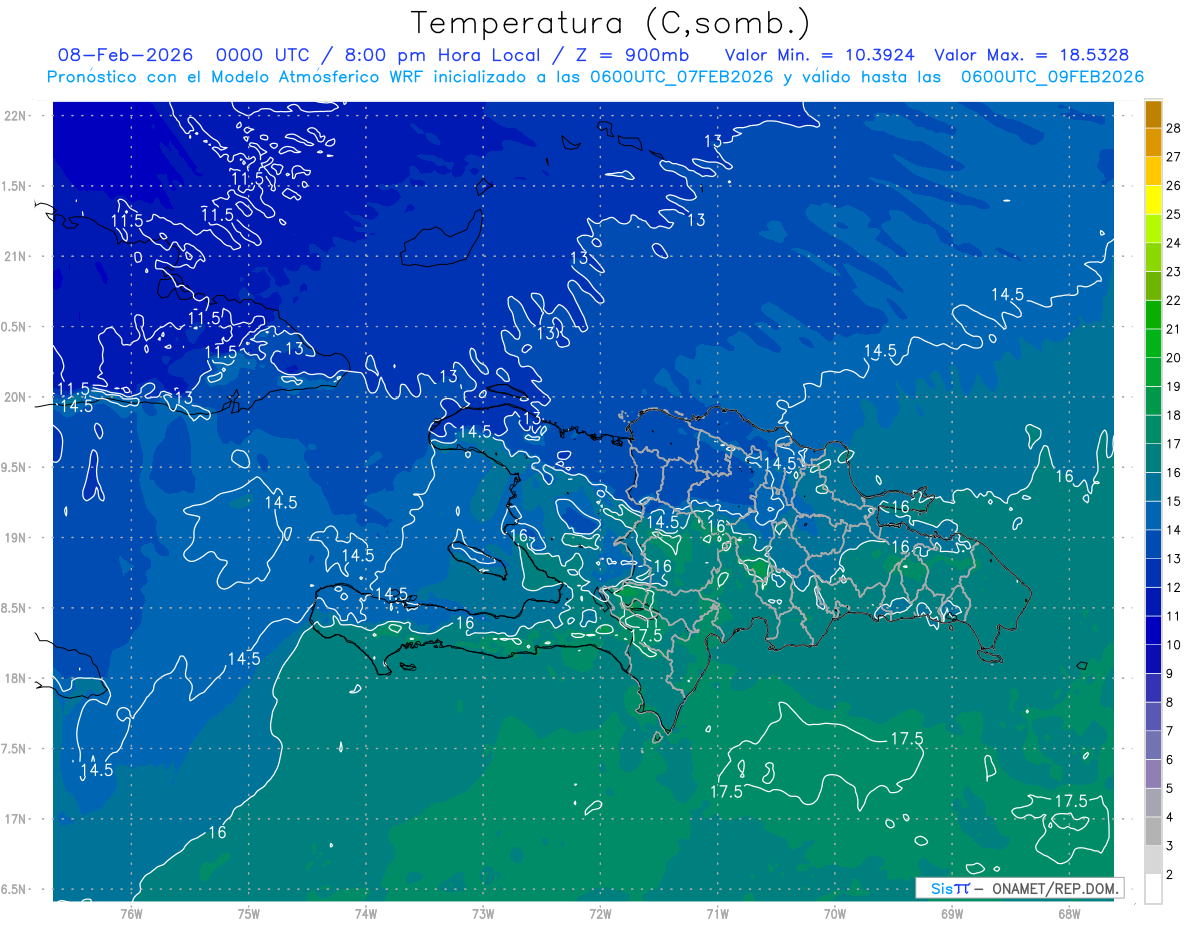Click the dark blue swatch between 10 and 11
This screenshot has width=1200, height=927.
[x=1153, y=630]
